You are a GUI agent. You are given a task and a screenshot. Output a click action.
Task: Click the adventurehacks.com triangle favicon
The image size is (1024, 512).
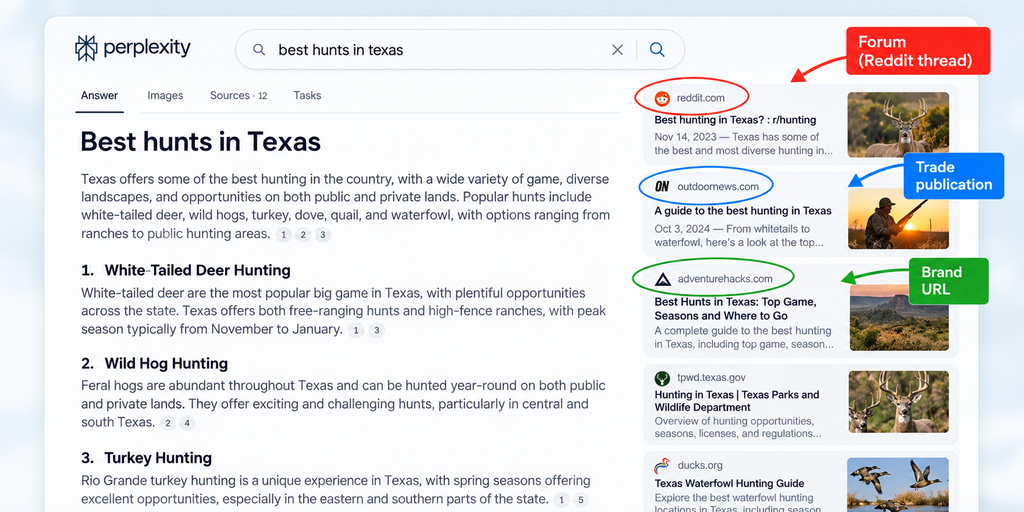click(662, 279)
